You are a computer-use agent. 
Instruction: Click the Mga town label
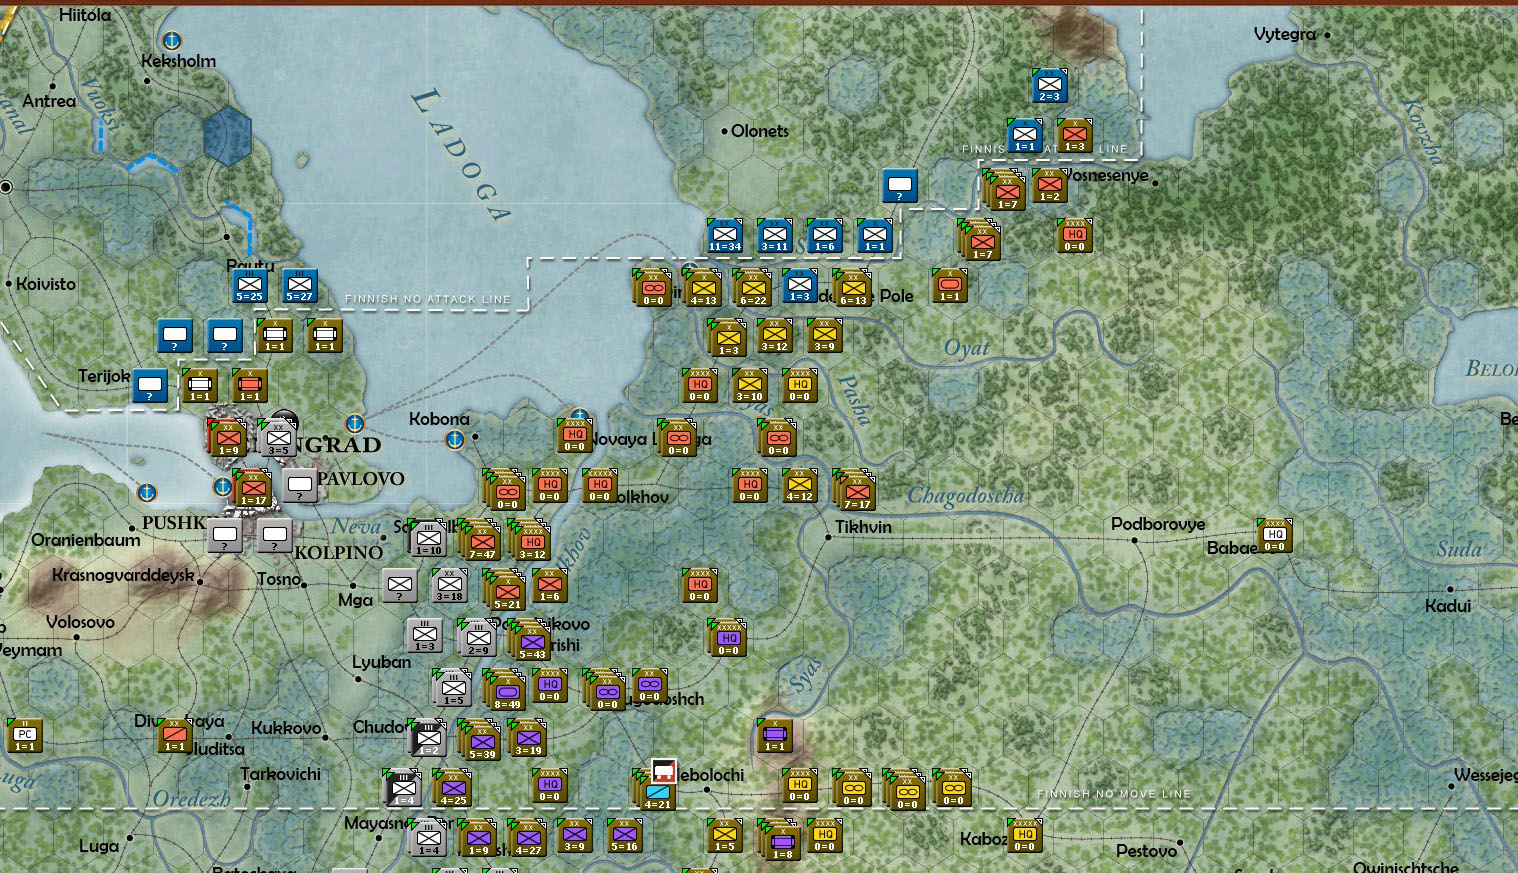[355, 600]
